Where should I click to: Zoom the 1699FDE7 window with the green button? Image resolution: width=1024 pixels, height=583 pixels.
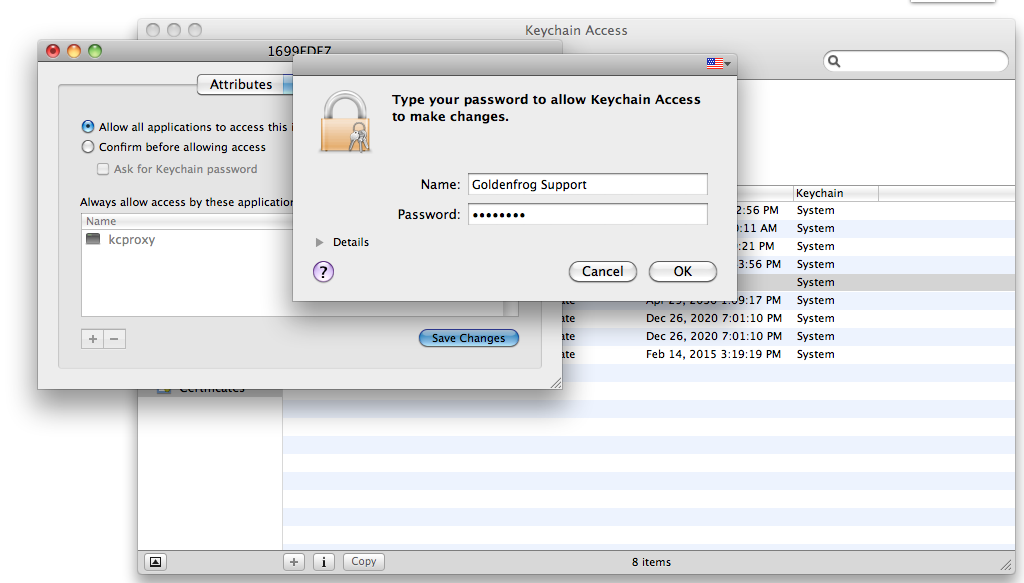tap(95, 51)
